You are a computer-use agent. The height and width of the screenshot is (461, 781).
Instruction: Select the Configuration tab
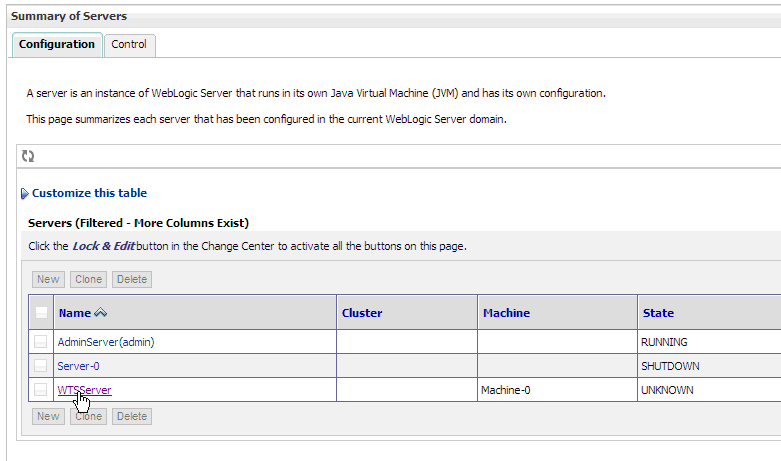tap(57, 45)
